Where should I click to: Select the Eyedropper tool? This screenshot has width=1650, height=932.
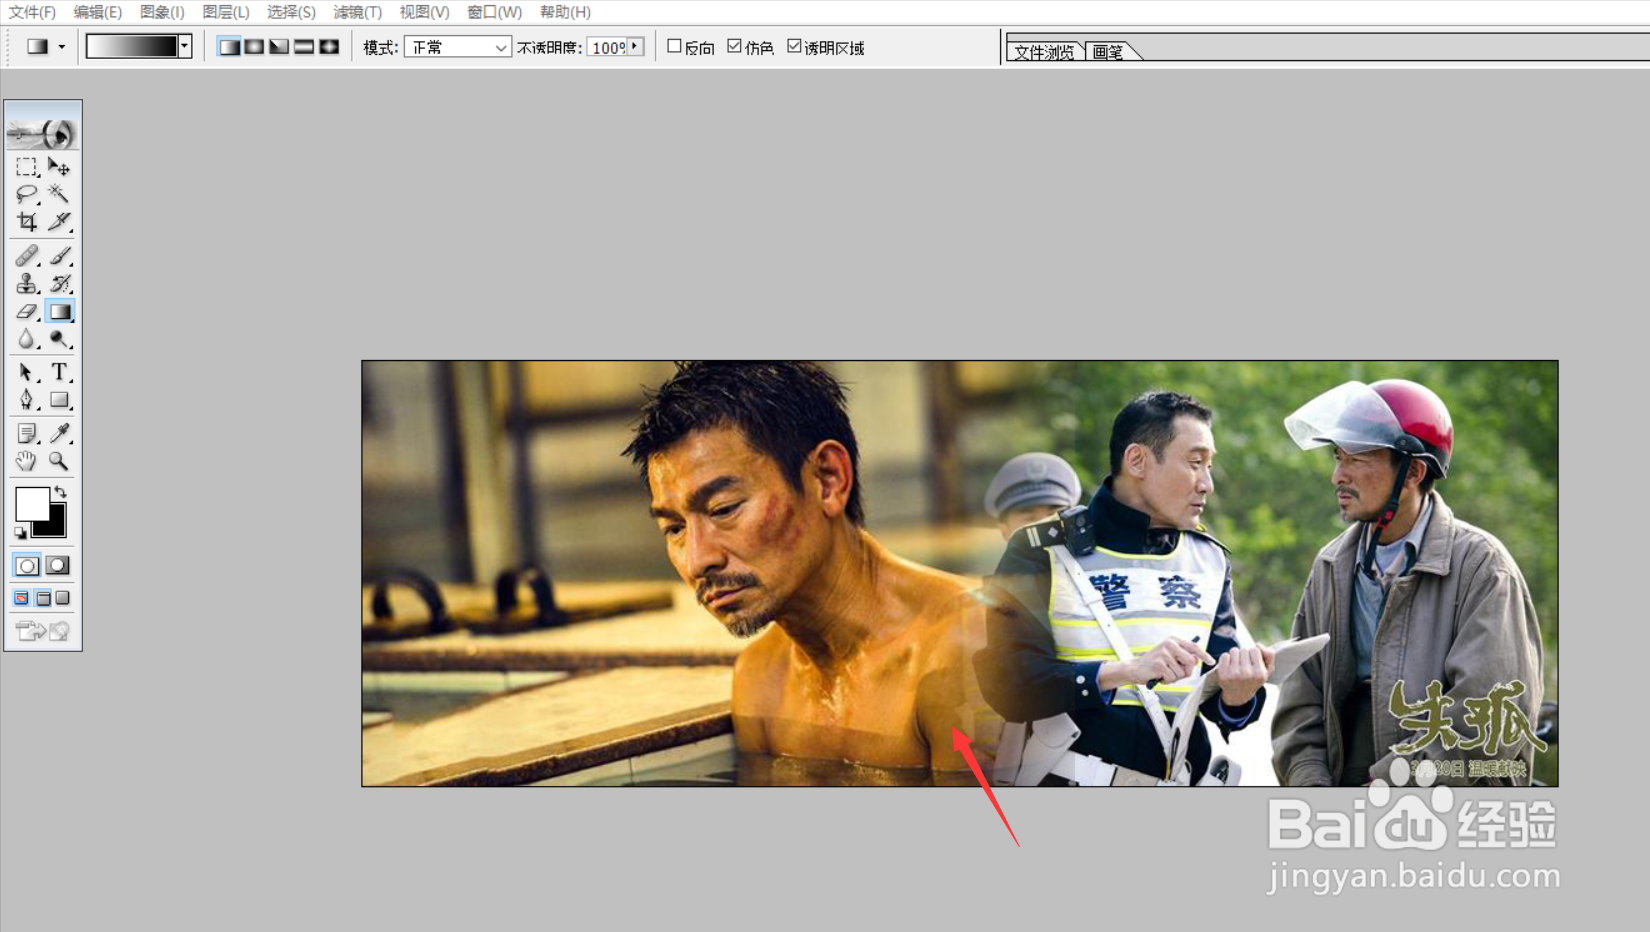click(x=59, y=433)
